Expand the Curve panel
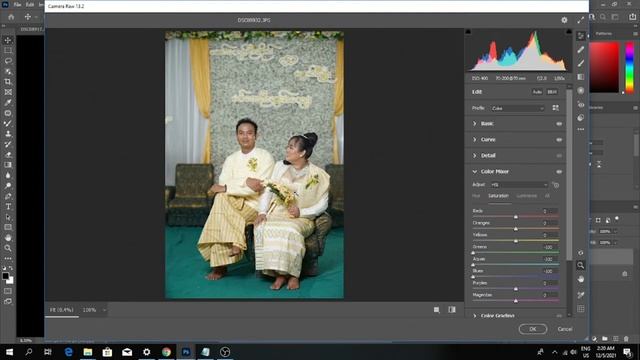640x360 pixels. [474, 140]
